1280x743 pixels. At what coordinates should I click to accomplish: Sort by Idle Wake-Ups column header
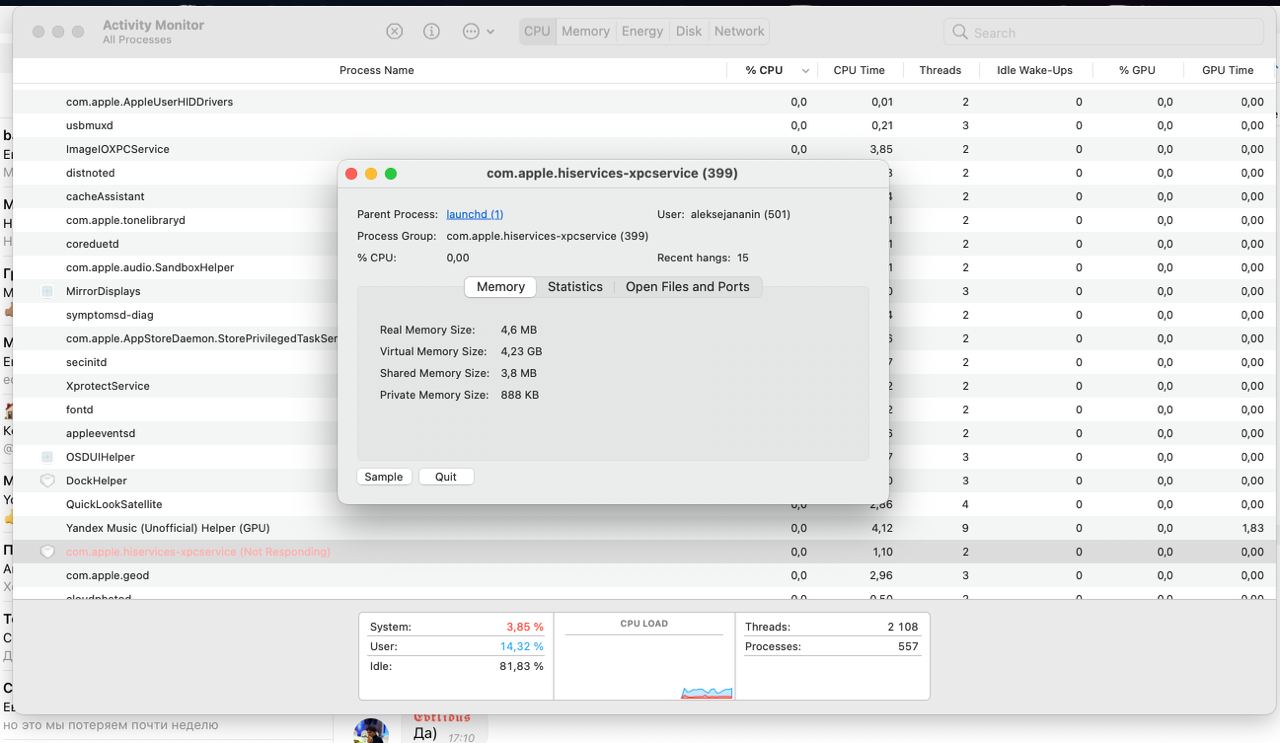click(1035, 70)
